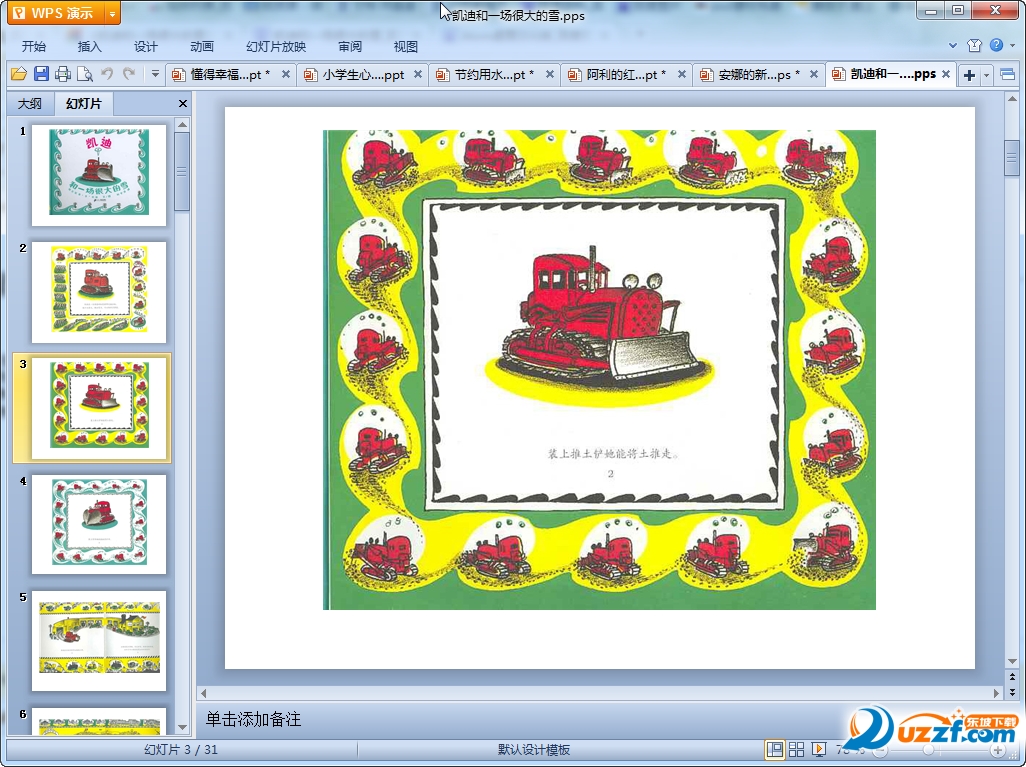Viewport: 1026px width, 767px height.
Task: Save the presentation with the floppy disk icon
Action: [41, 74]
